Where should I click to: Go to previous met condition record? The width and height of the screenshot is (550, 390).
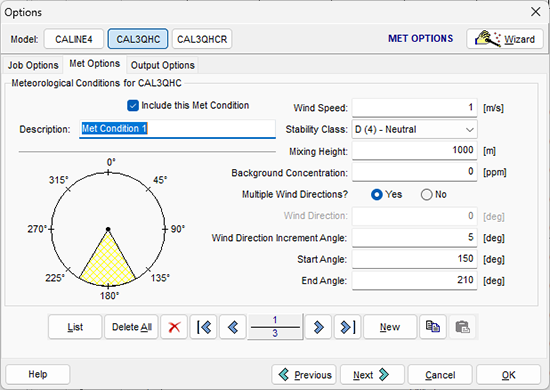click(x=233, y=327)
